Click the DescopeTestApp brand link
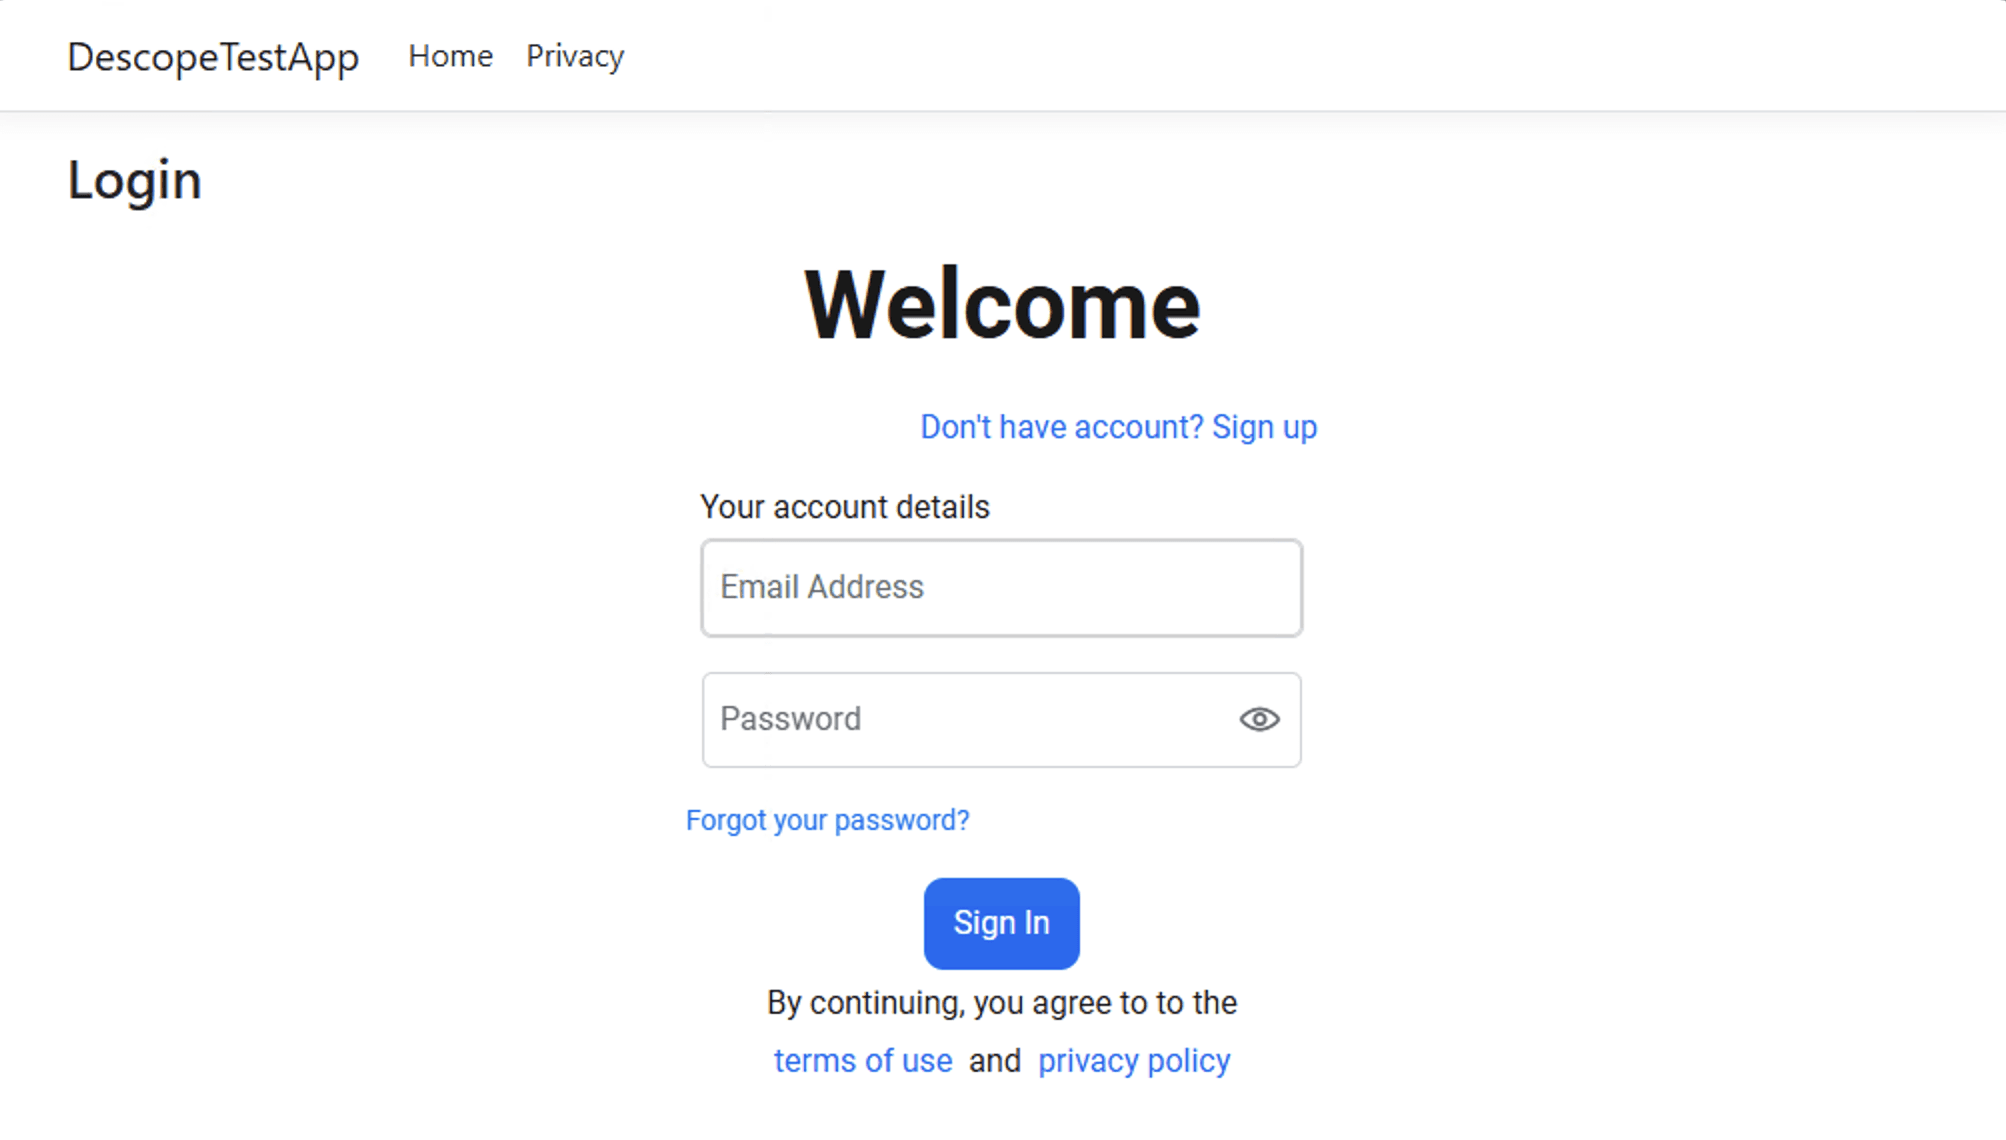 213,57
